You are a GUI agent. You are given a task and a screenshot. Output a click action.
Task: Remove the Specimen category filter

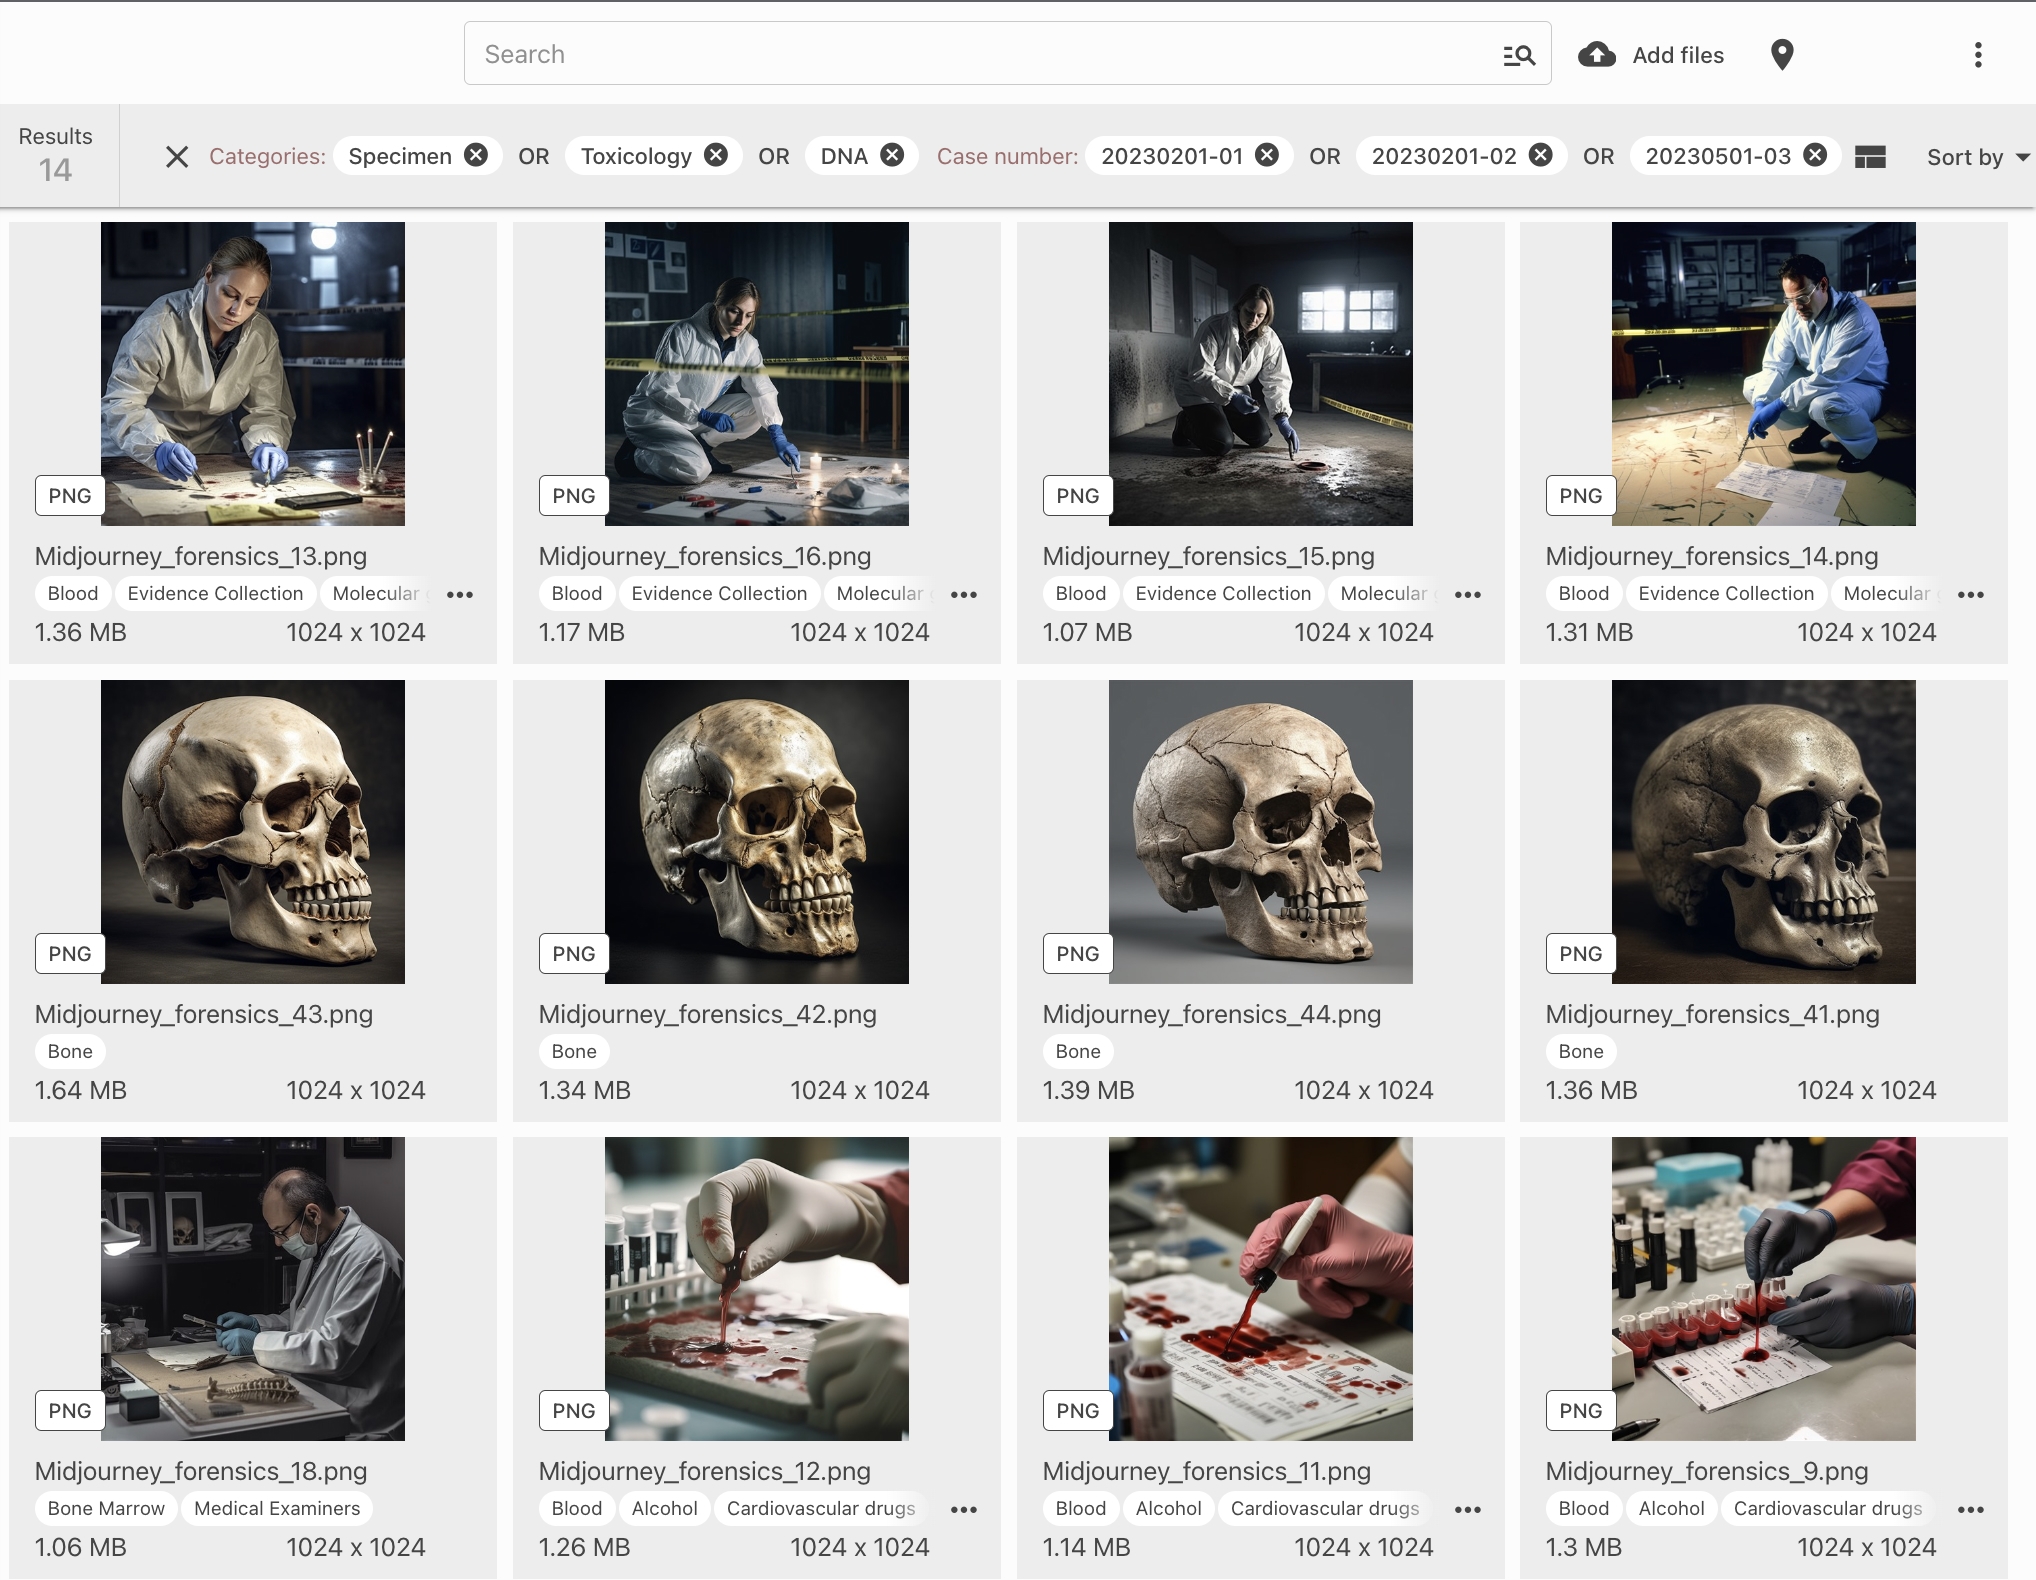coord(477,155)
